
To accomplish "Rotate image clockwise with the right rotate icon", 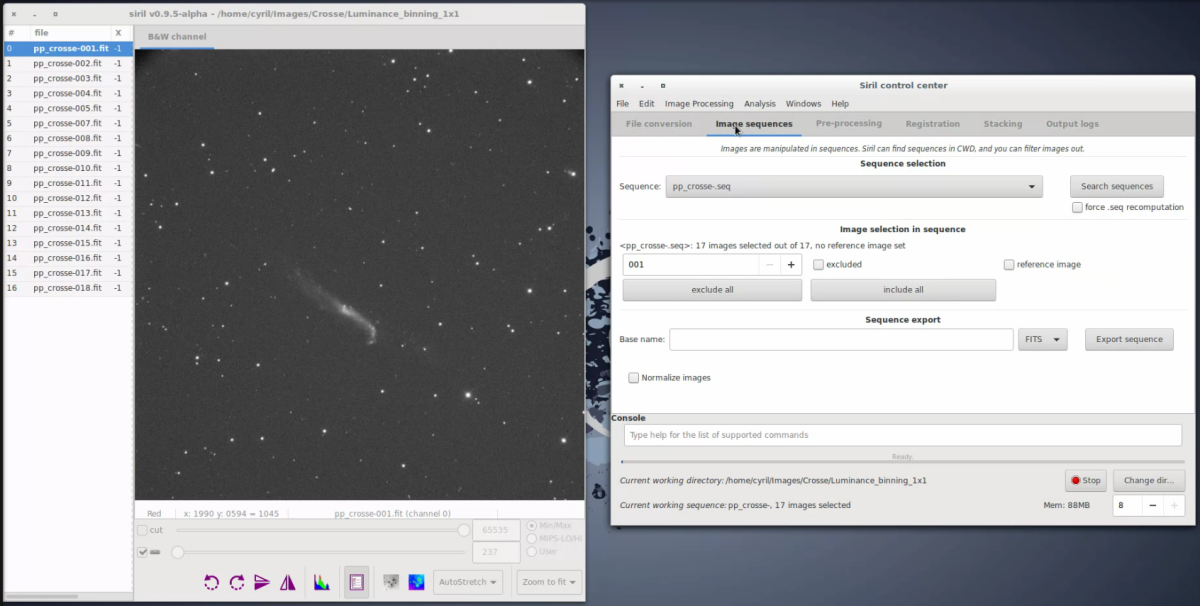I will coord(237,582).
